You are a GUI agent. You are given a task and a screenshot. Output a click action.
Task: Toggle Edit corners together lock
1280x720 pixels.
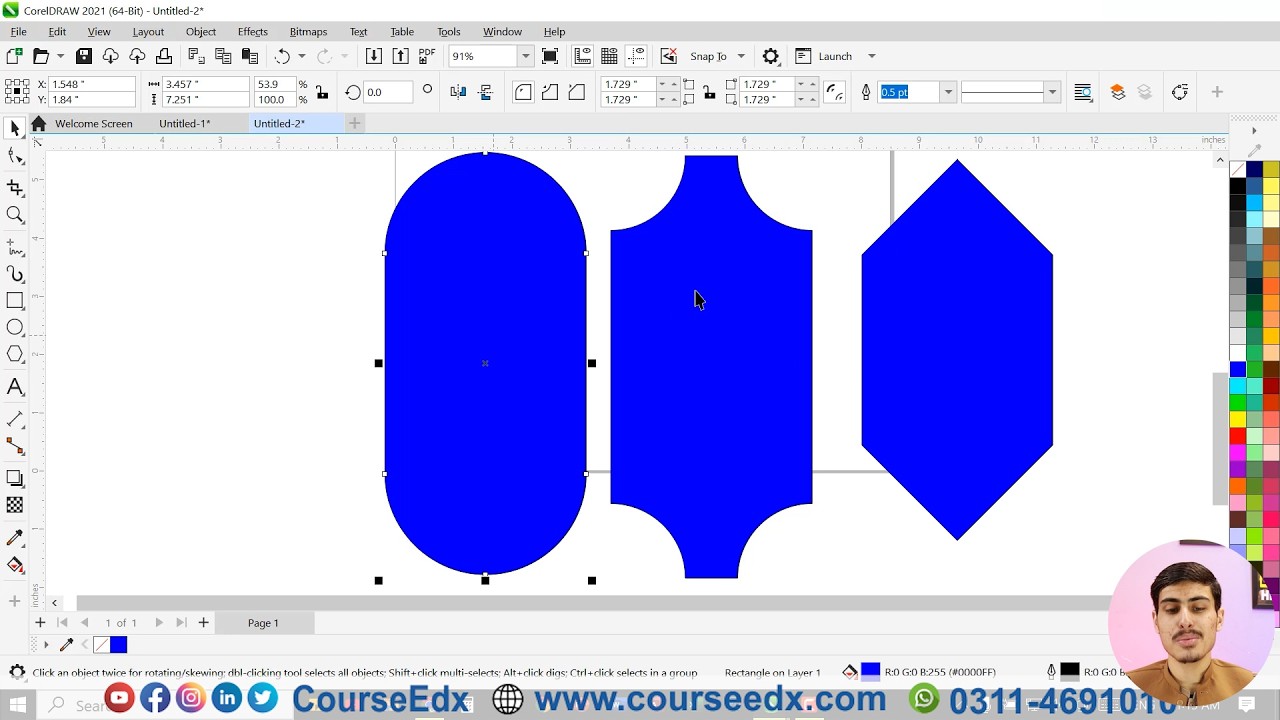pos(709,92)
